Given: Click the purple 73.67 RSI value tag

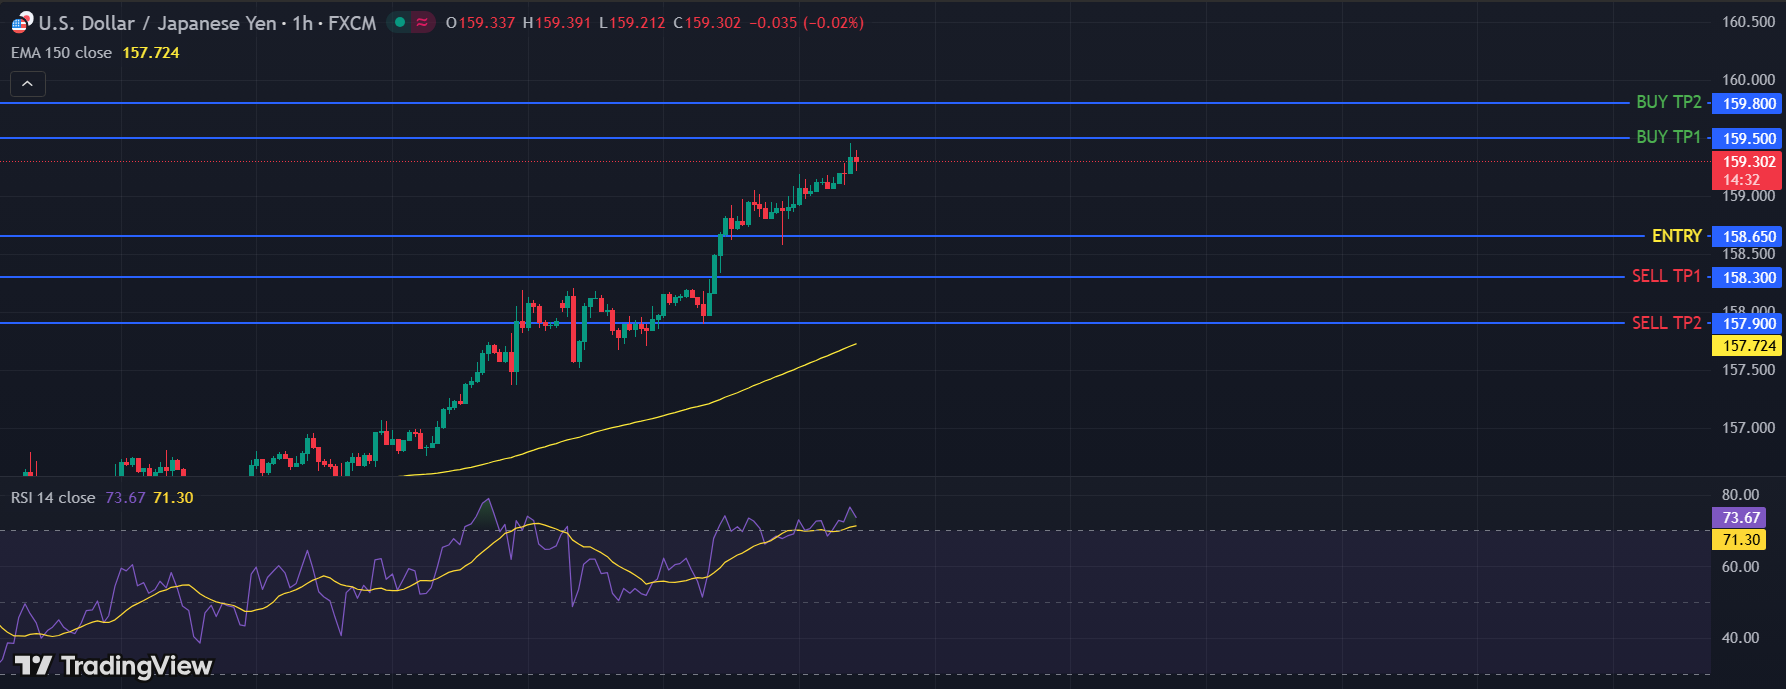Looking at the screenshot, I should 1740,518.
